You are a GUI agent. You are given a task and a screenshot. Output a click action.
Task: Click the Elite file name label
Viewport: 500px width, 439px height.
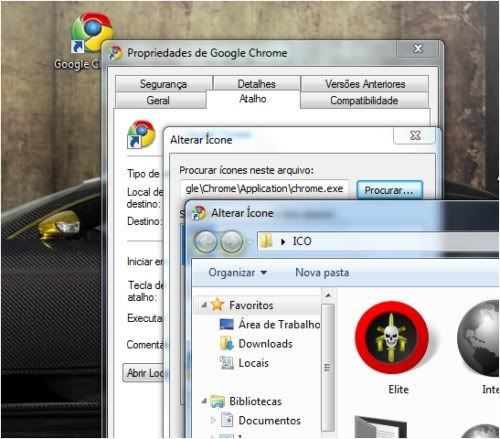[398, 389]
